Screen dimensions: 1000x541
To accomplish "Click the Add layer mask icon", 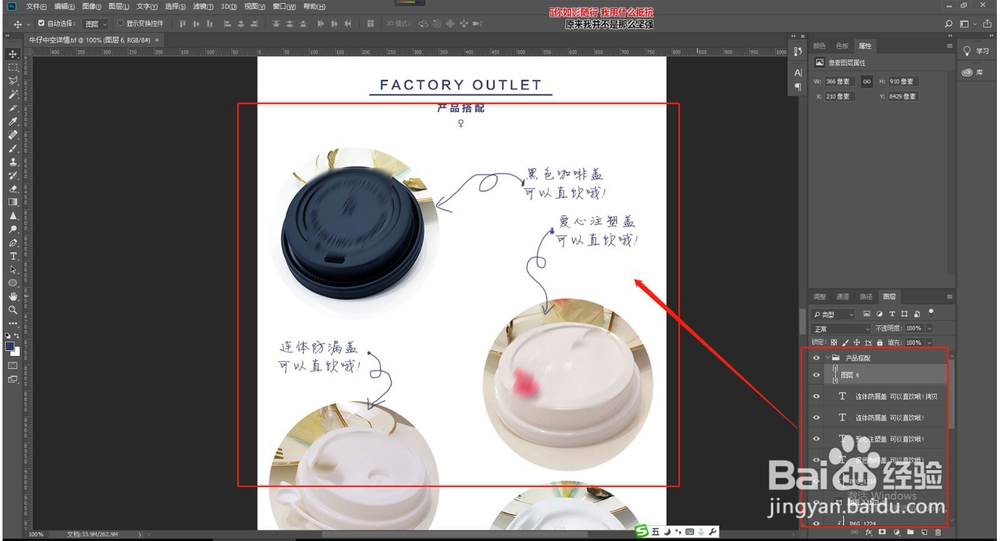I will tap(882, 532).
